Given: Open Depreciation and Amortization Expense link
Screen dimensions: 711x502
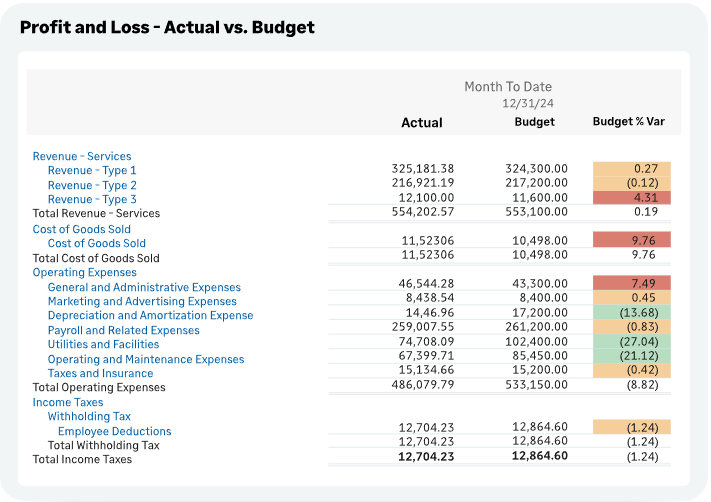Looking at the screenshot, I should tap(150, 316).
